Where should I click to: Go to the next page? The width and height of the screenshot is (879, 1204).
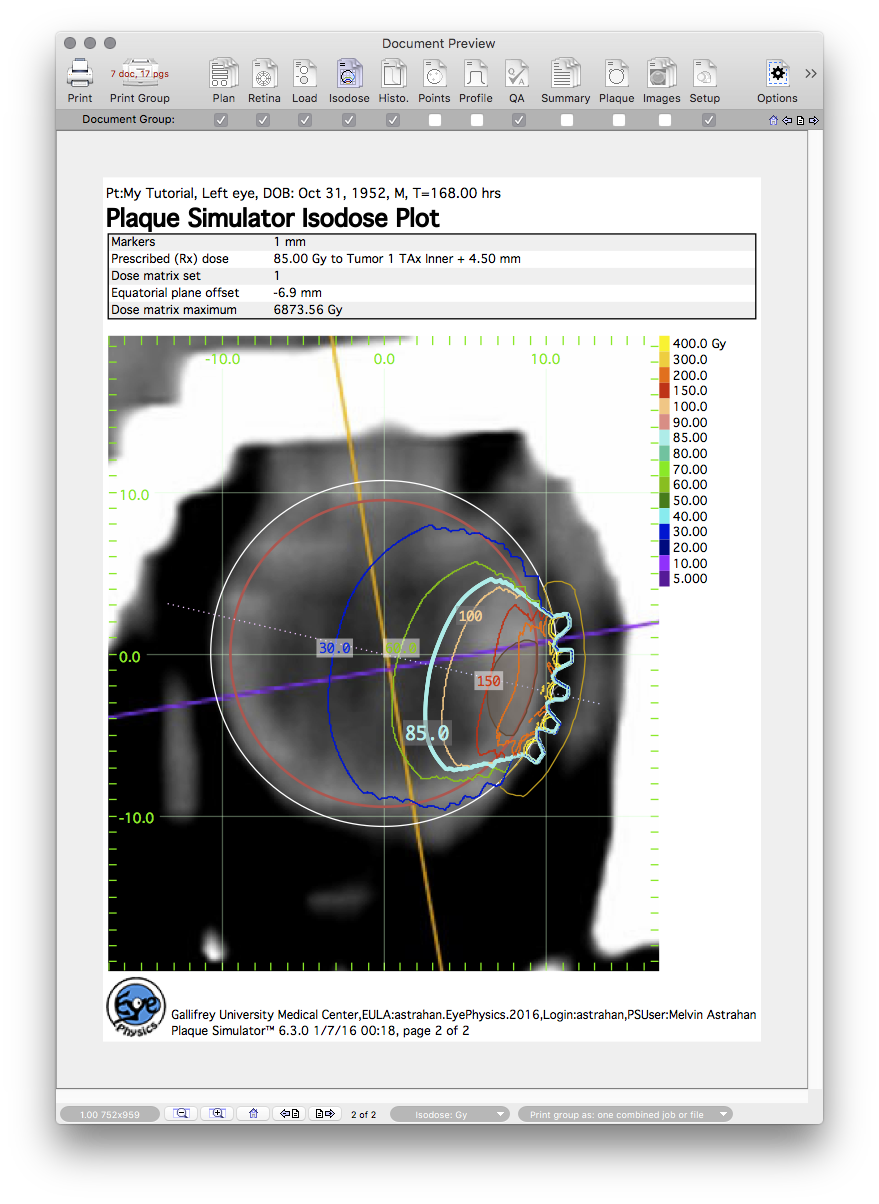point(324,1113)
